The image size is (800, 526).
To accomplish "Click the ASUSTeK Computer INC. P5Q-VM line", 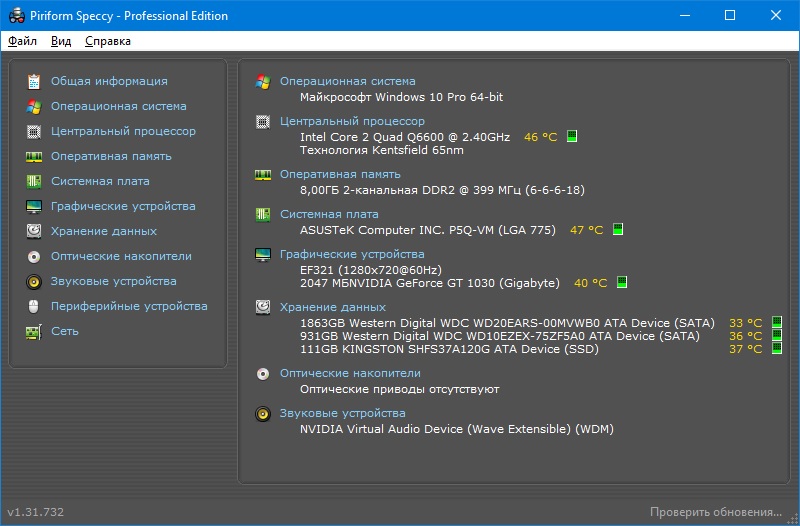I will 428,230.
